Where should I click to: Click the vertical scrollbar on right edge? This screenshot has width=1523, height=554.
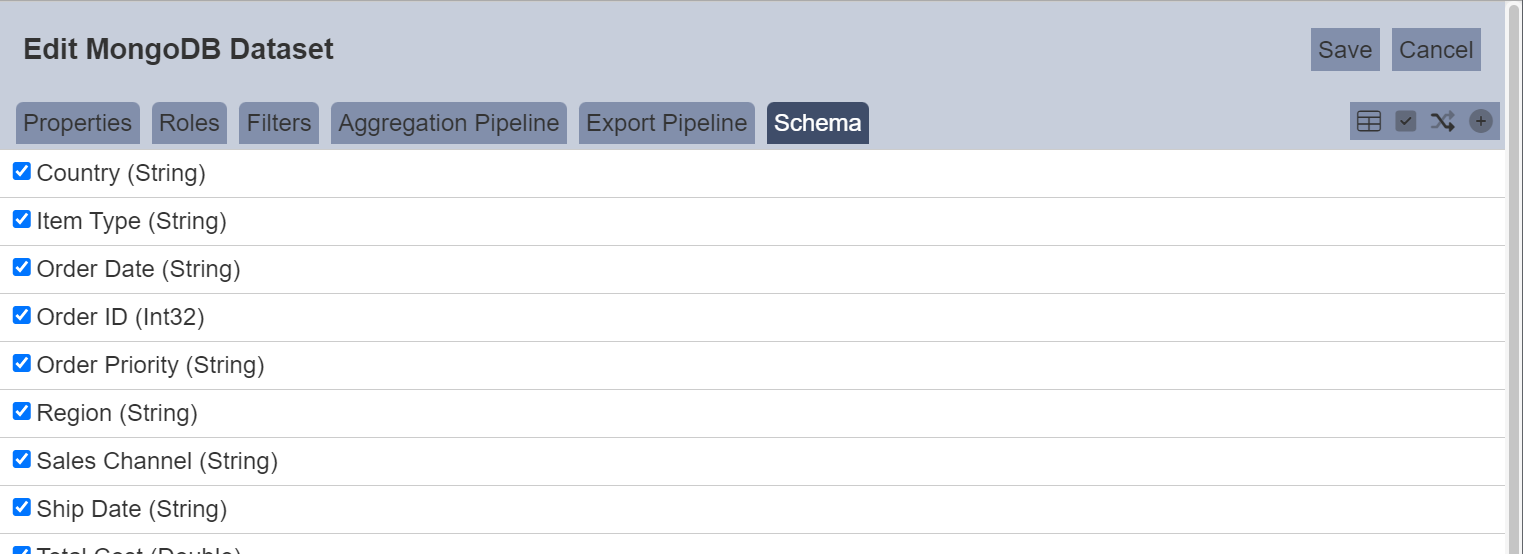click(x=1514, y=277)
